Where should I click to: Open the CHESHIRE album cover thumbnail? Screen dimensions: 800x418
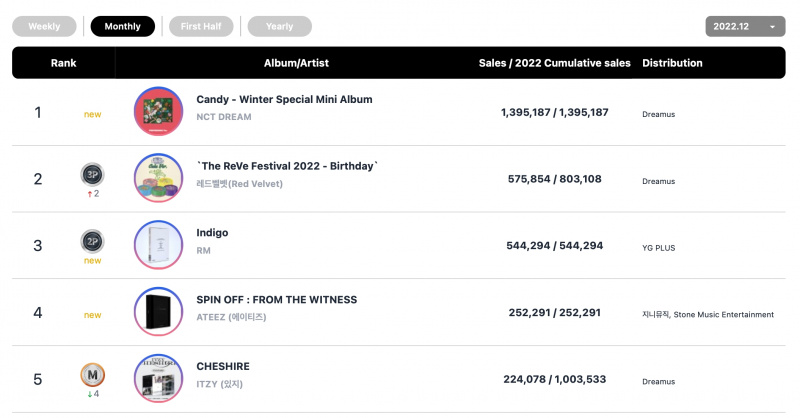pyautogui.click(x=158, y=379)
